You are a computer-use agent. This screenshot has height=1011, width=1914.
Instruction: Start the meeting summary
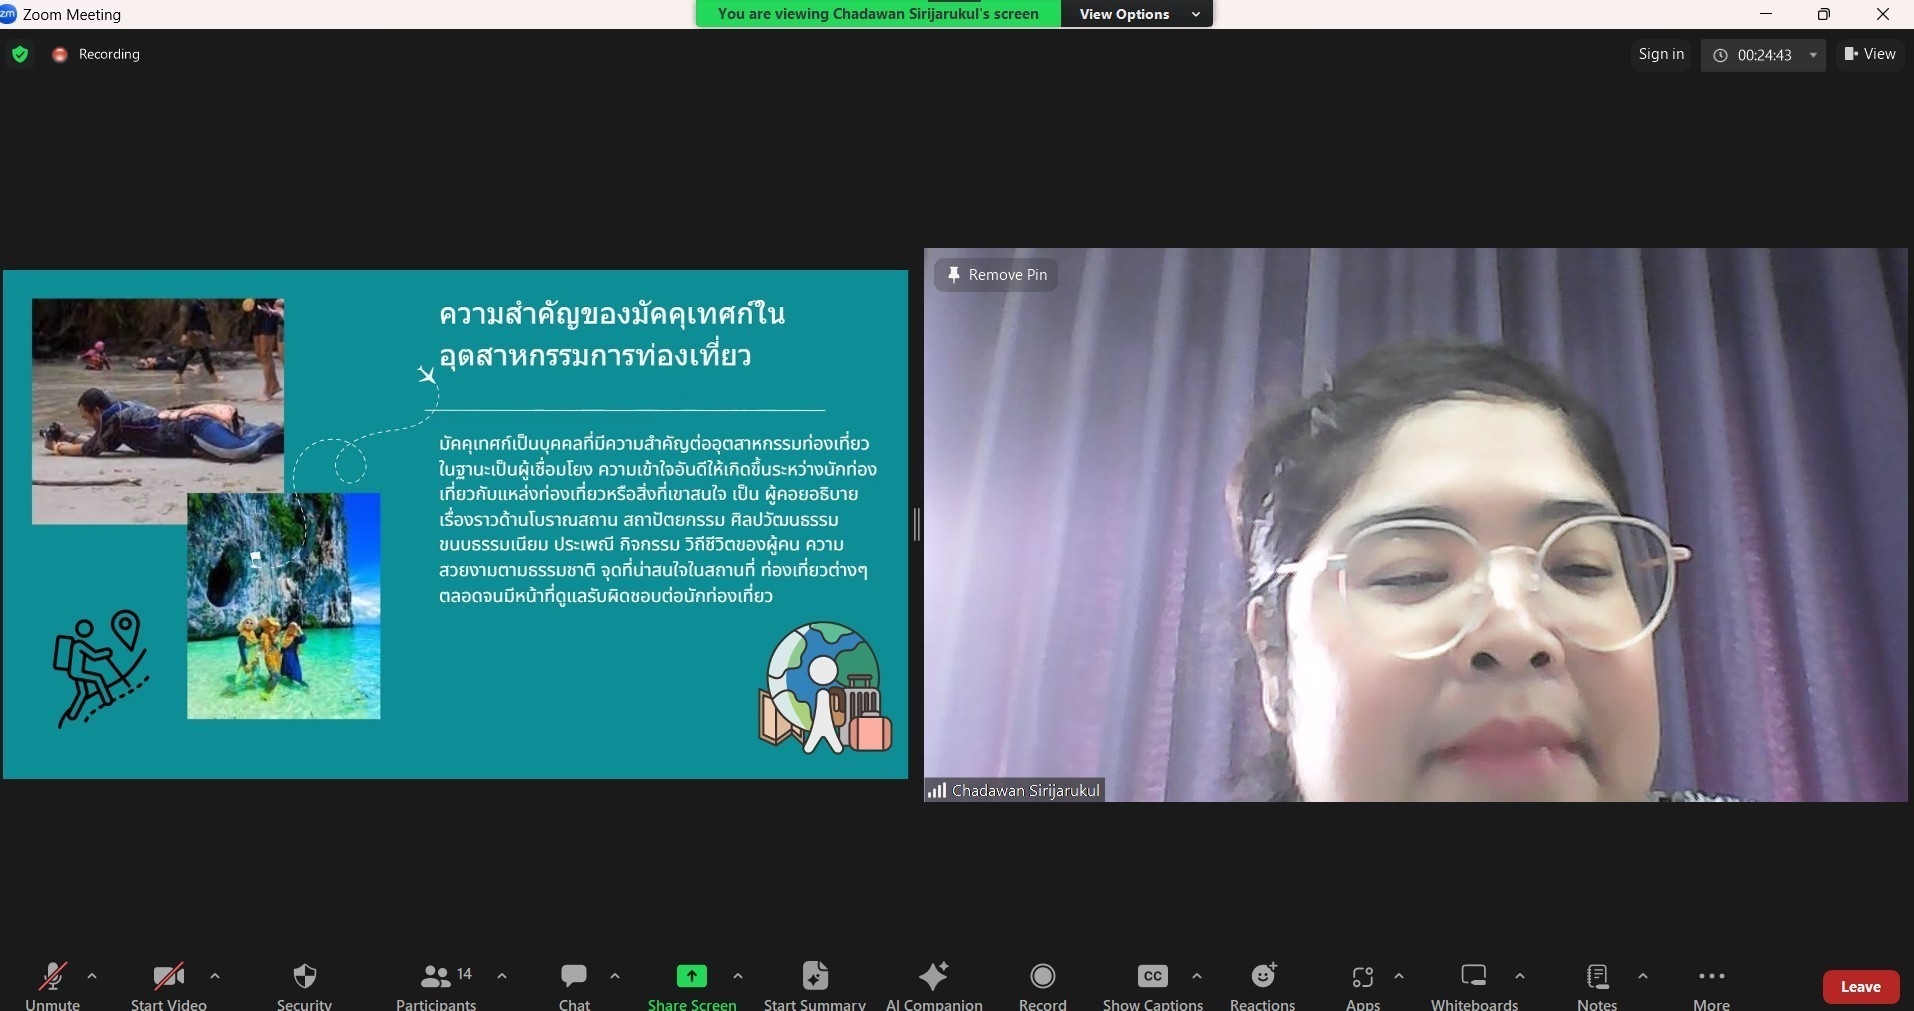point(815,985)
